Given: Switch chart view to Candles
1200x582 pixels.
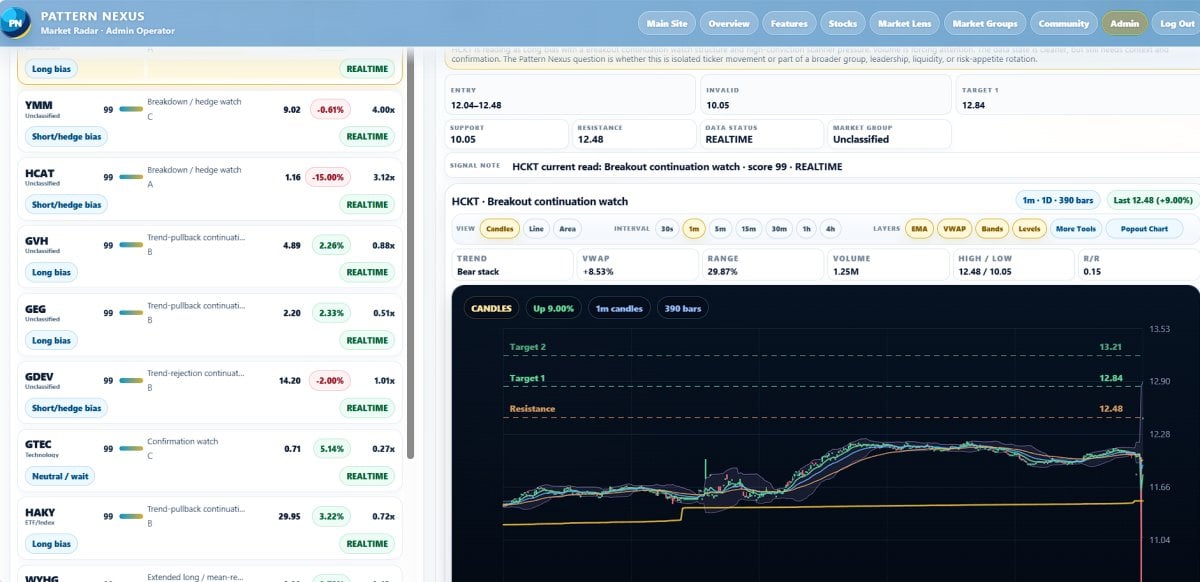Looking at the screenshot, I should click(499, 229).
